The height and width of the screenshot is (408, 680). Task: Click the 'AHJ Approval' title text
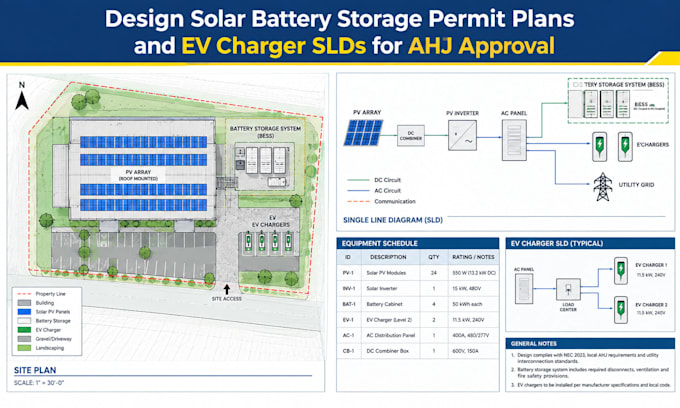tap(481, 46)
